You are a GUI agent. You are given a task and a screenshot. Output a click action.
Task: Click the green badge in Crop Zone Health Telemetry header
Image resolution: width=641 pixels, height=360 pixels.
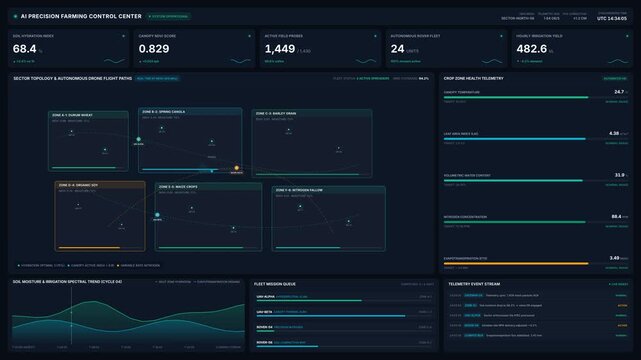(x=615, y=78)
